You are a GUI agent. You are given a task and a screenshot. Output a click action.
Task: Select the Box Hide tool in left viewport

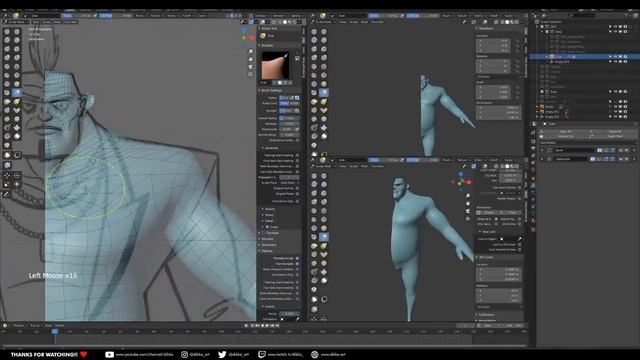coord(17,155)
